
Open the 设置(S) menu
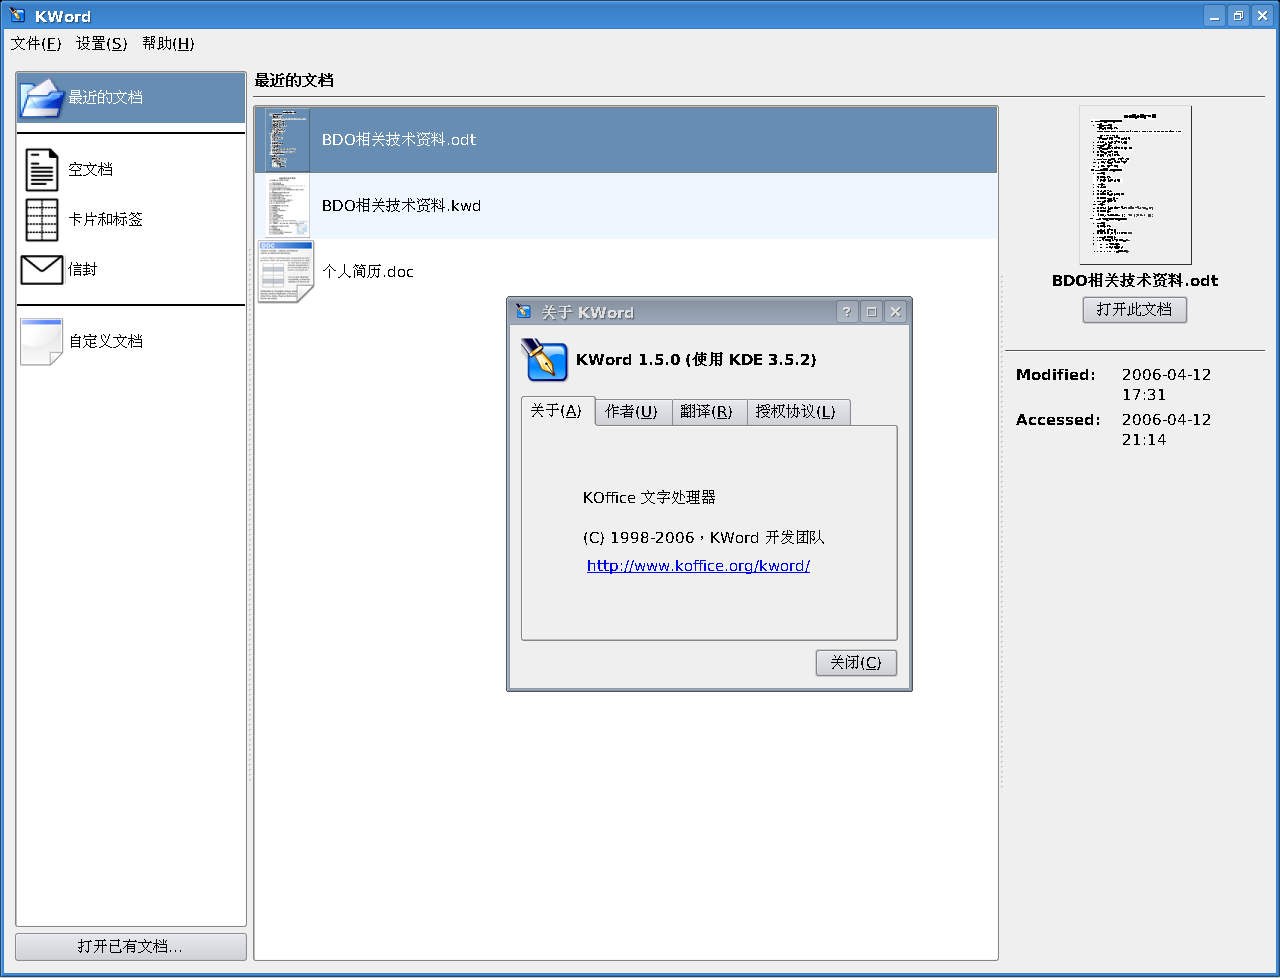point(102,43)
